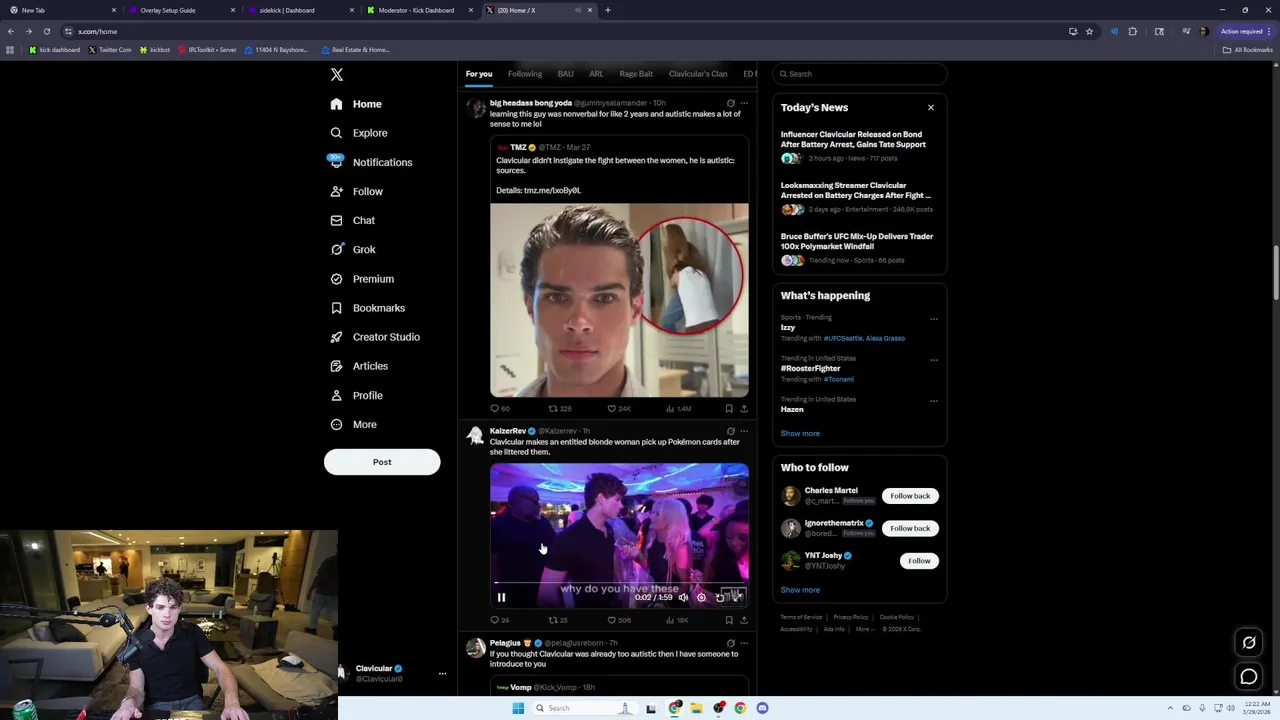This screenshot has height=720, width=1280.
Task: Open the Follow page in the sidebar
Action: (356, 191)
